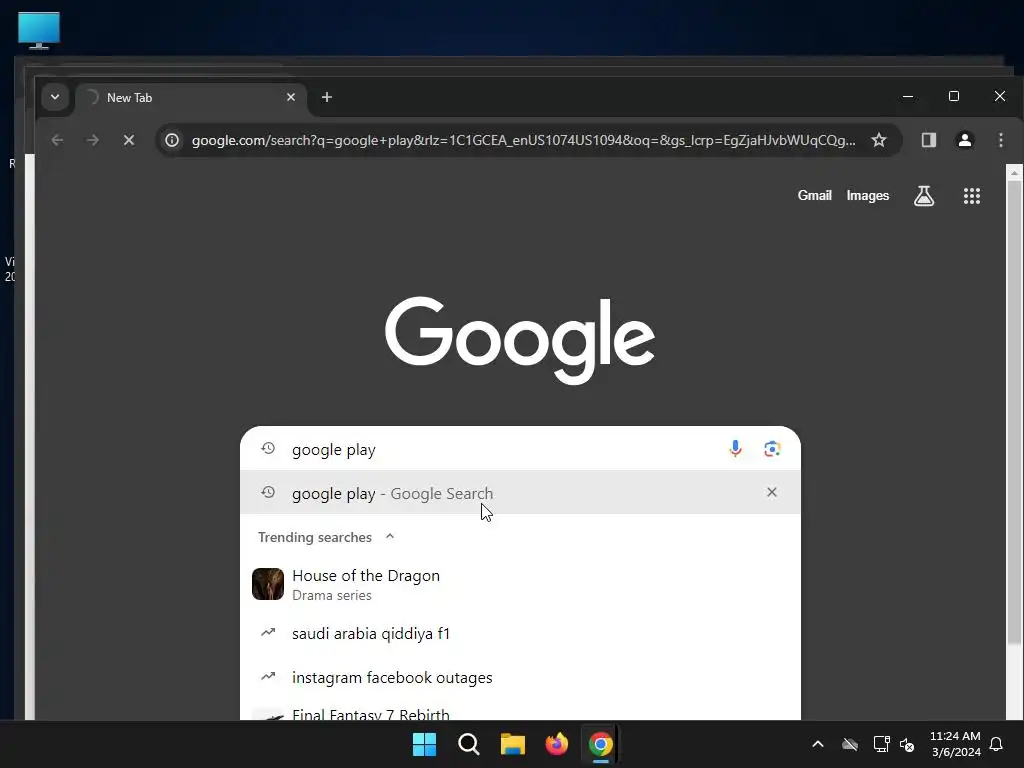Click the page vertical scrollbar thumb
Viewport: 1024px width, 768px height.
click(x=1014, y=415)
